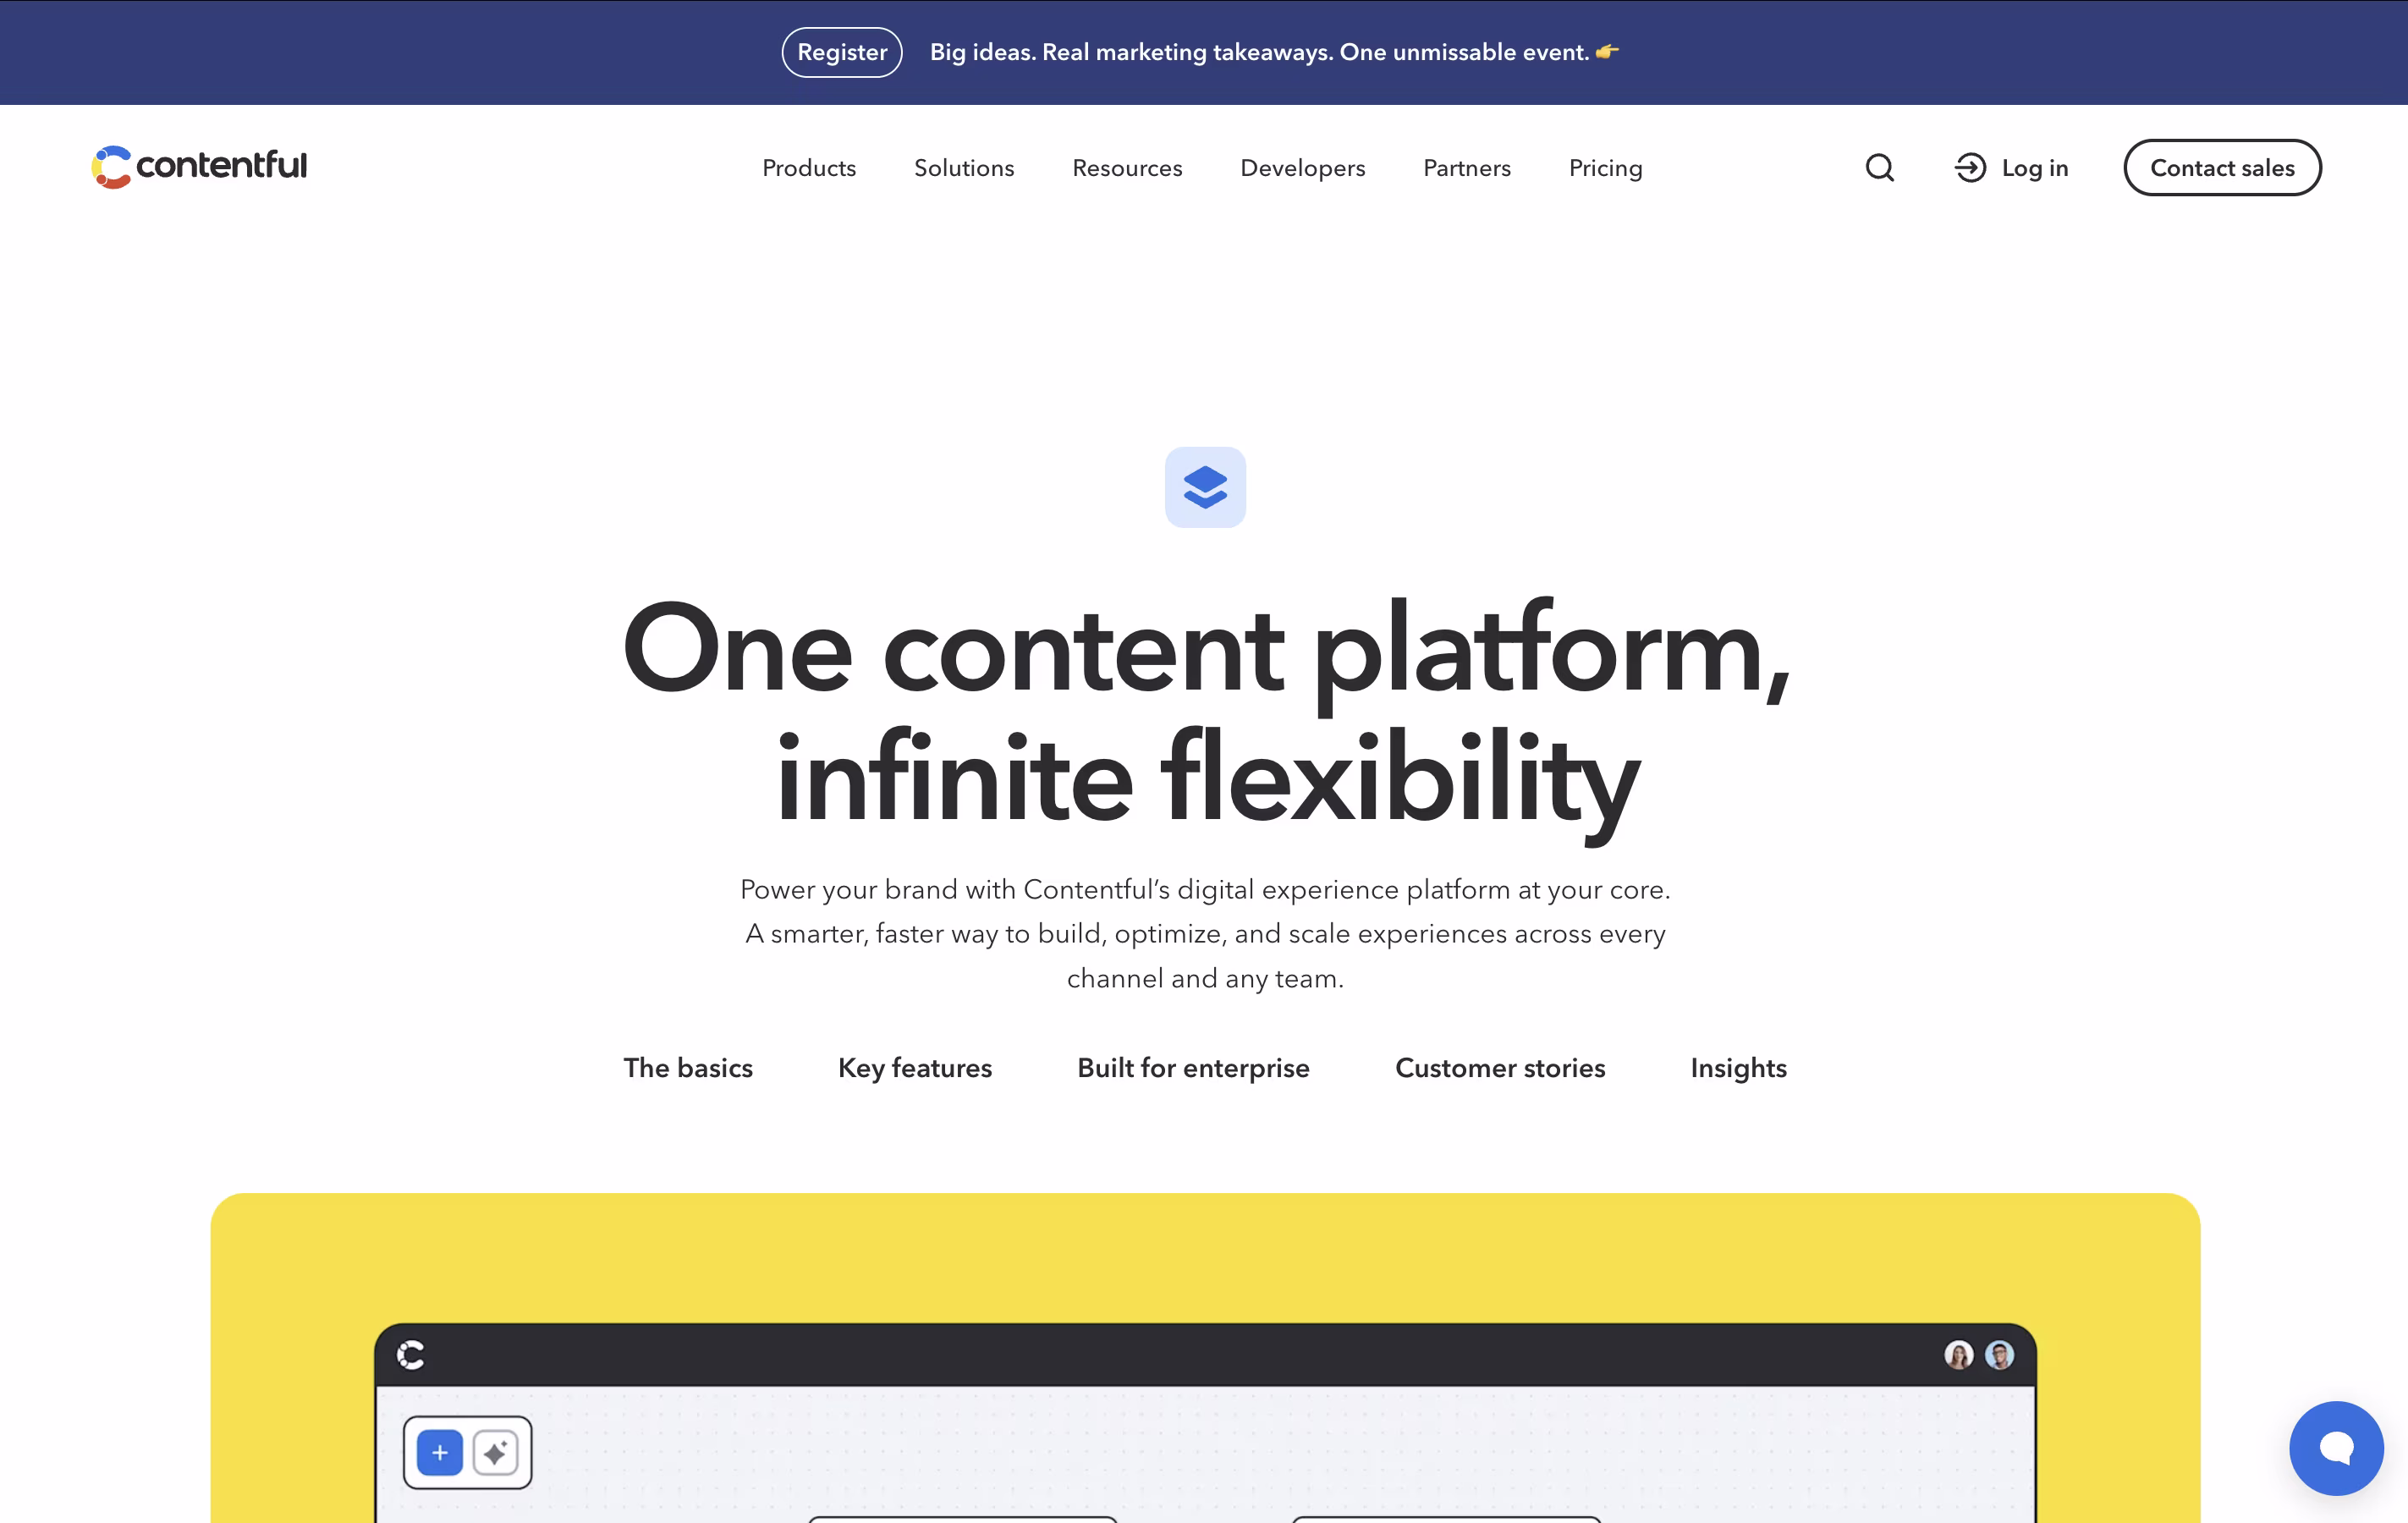Click the Log in arrow icon

(x=1970, y=167)
